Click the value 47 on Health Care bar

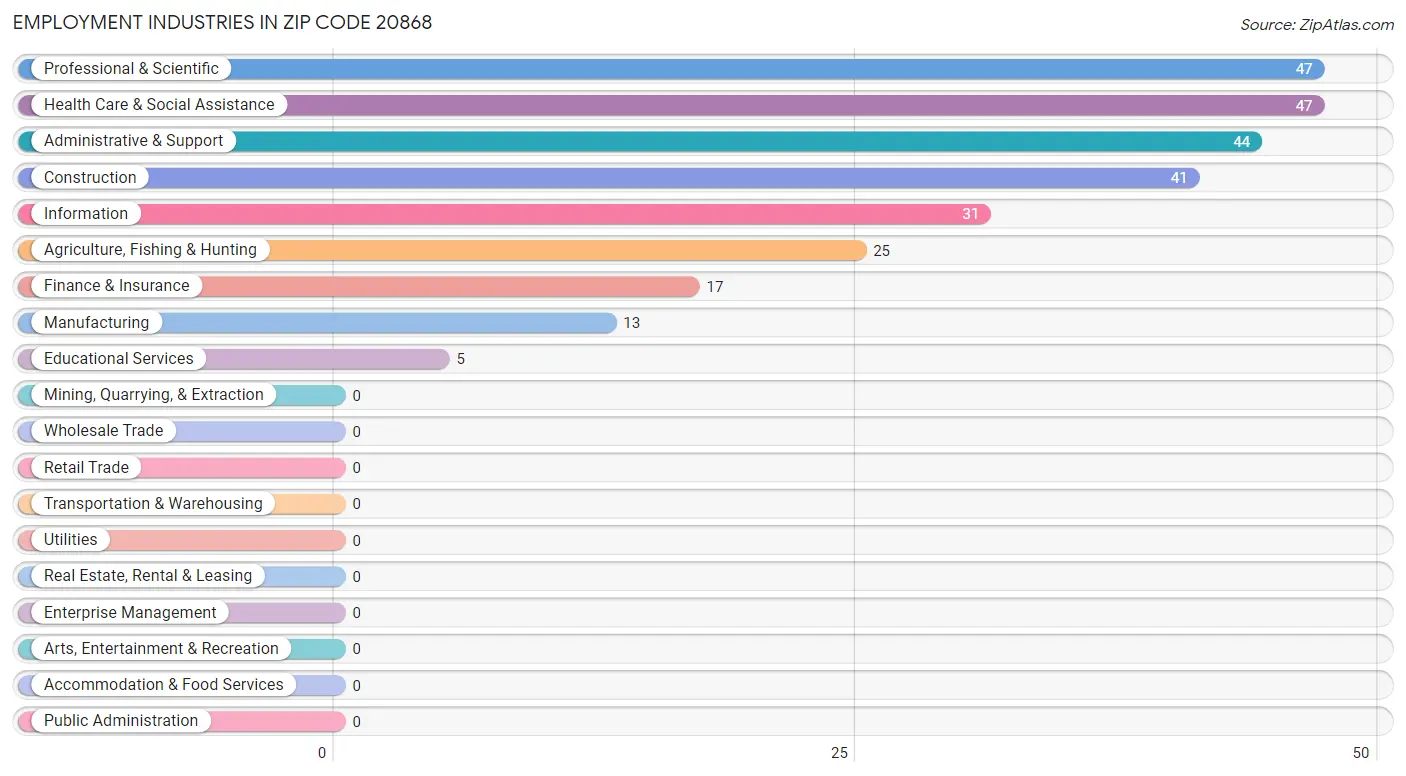[x=1304, y=105]
